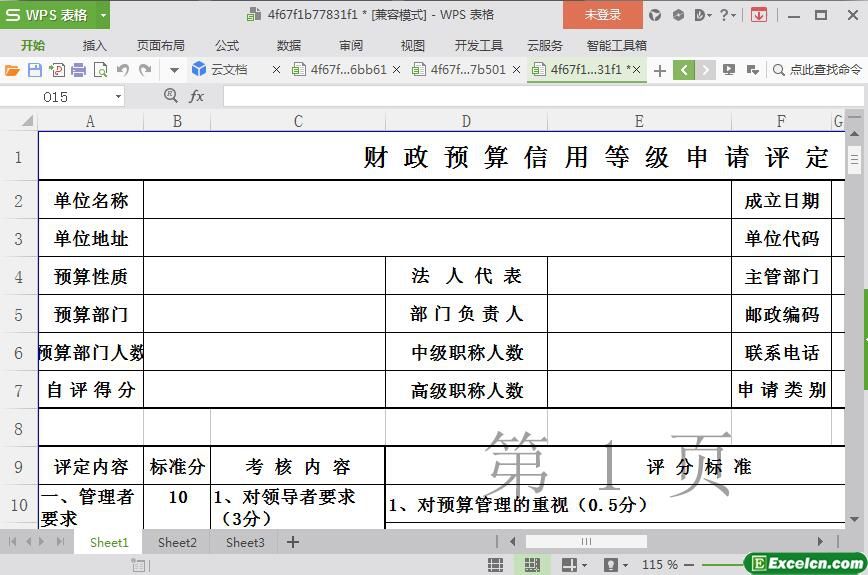868x575 pixels.
Task: Open a new document tab with plus button
Action: point(659,70)
